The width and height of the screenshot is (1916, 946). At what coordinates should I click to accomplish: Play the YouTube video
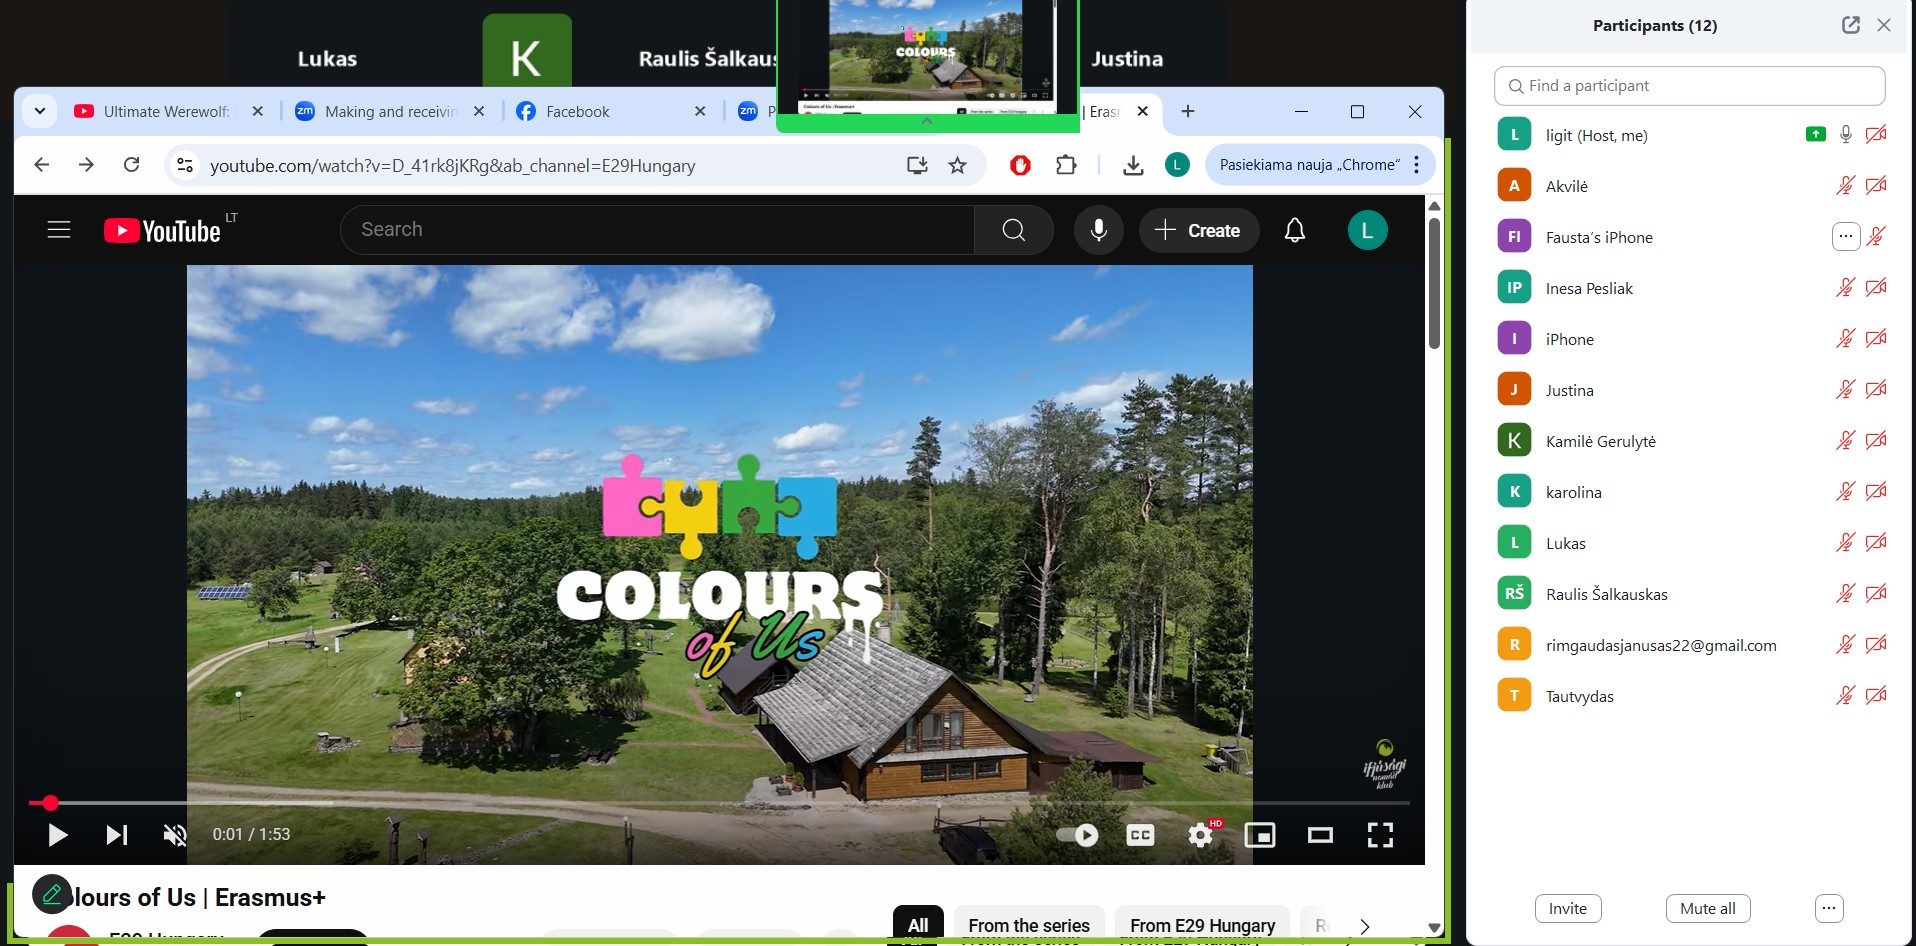(x=58, y=835)
